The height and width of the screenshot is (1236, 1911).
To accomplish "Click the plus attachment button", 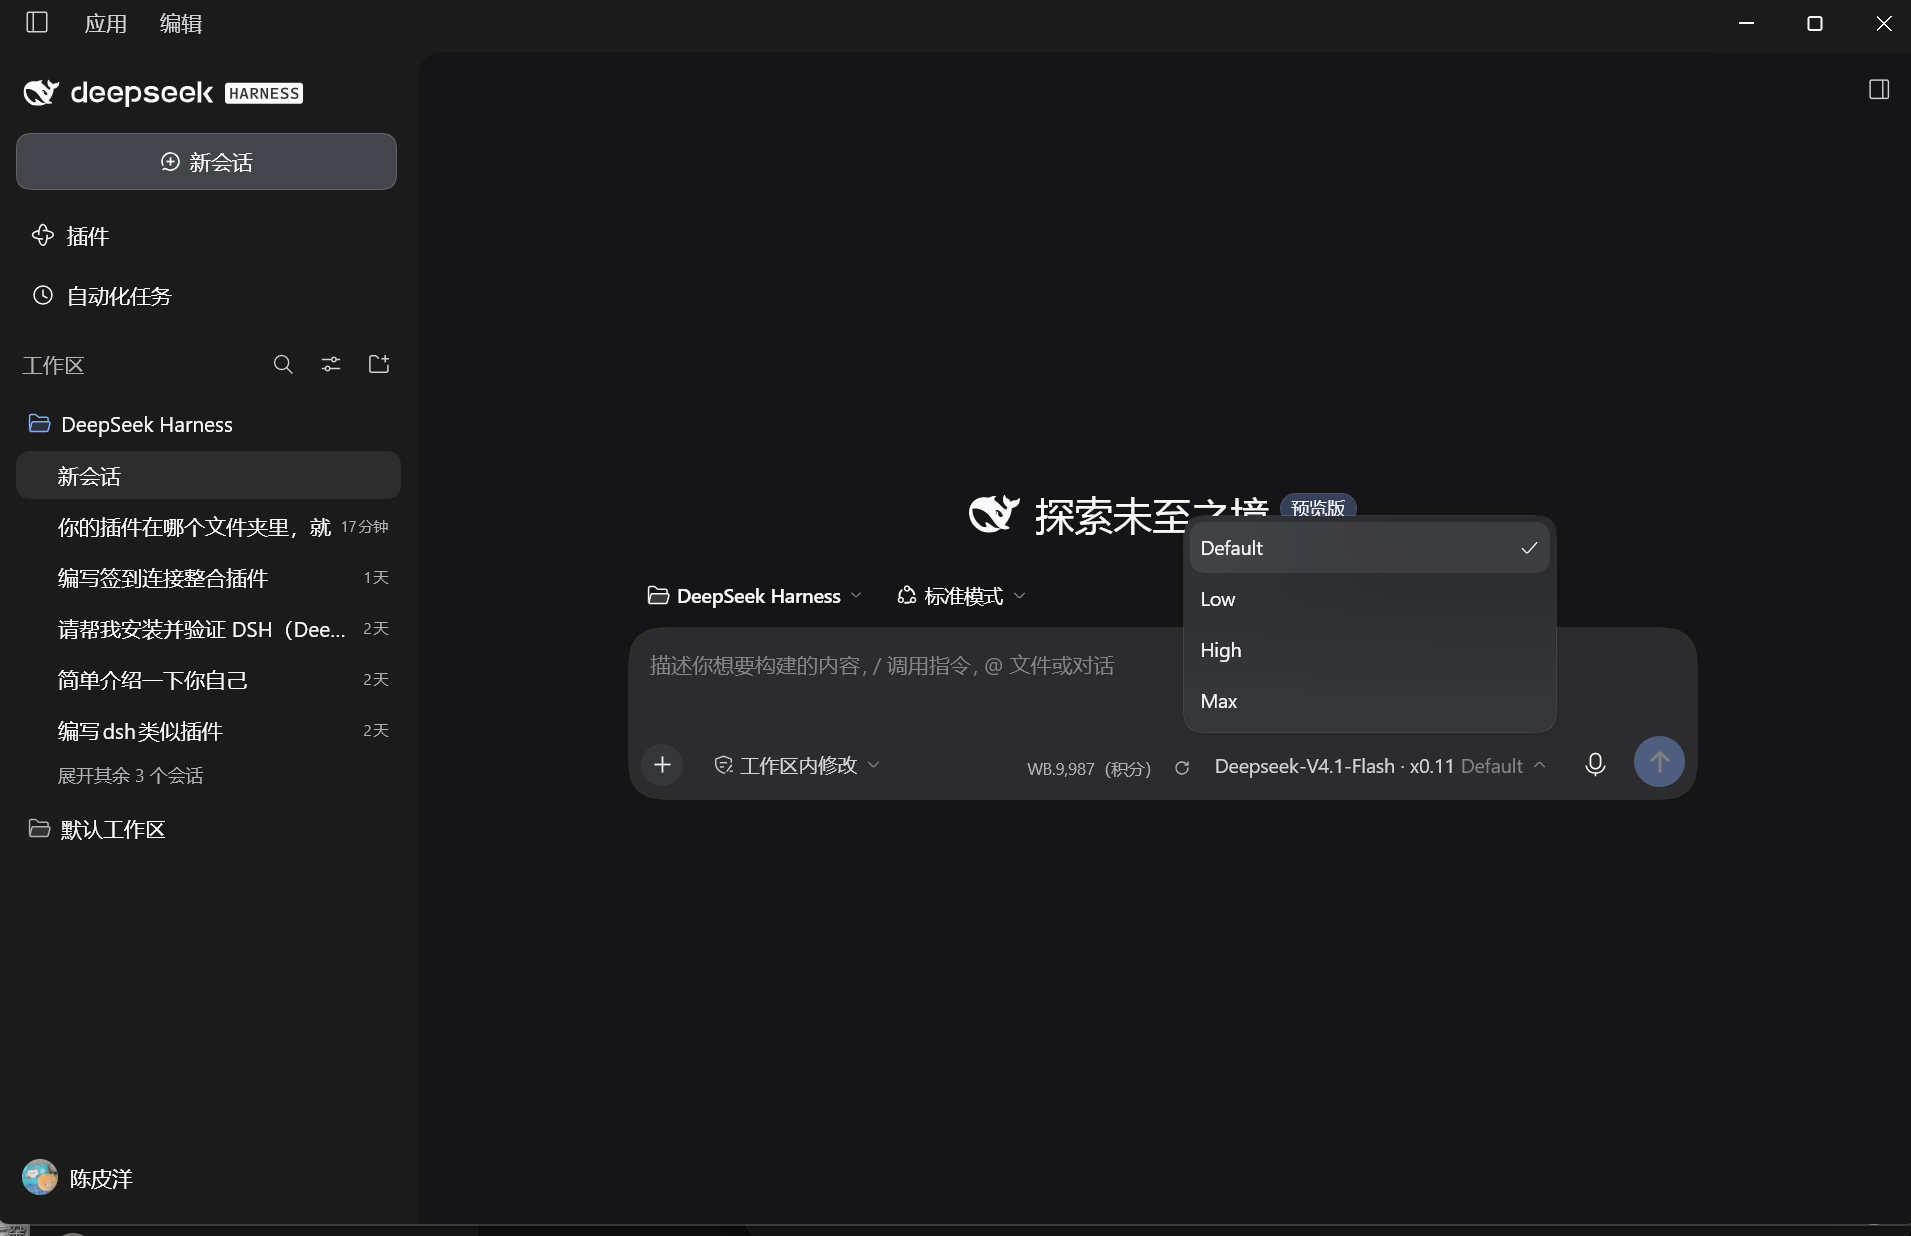I will pyautogui.click(x=662, y=765).
